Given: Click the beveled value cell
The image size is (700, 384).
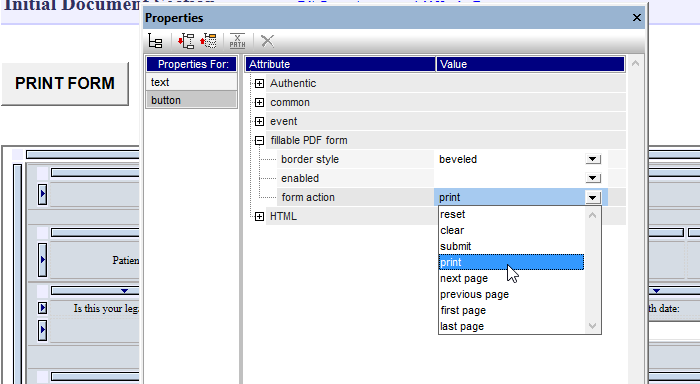Looking at the screenshot, I should (509, 159).
